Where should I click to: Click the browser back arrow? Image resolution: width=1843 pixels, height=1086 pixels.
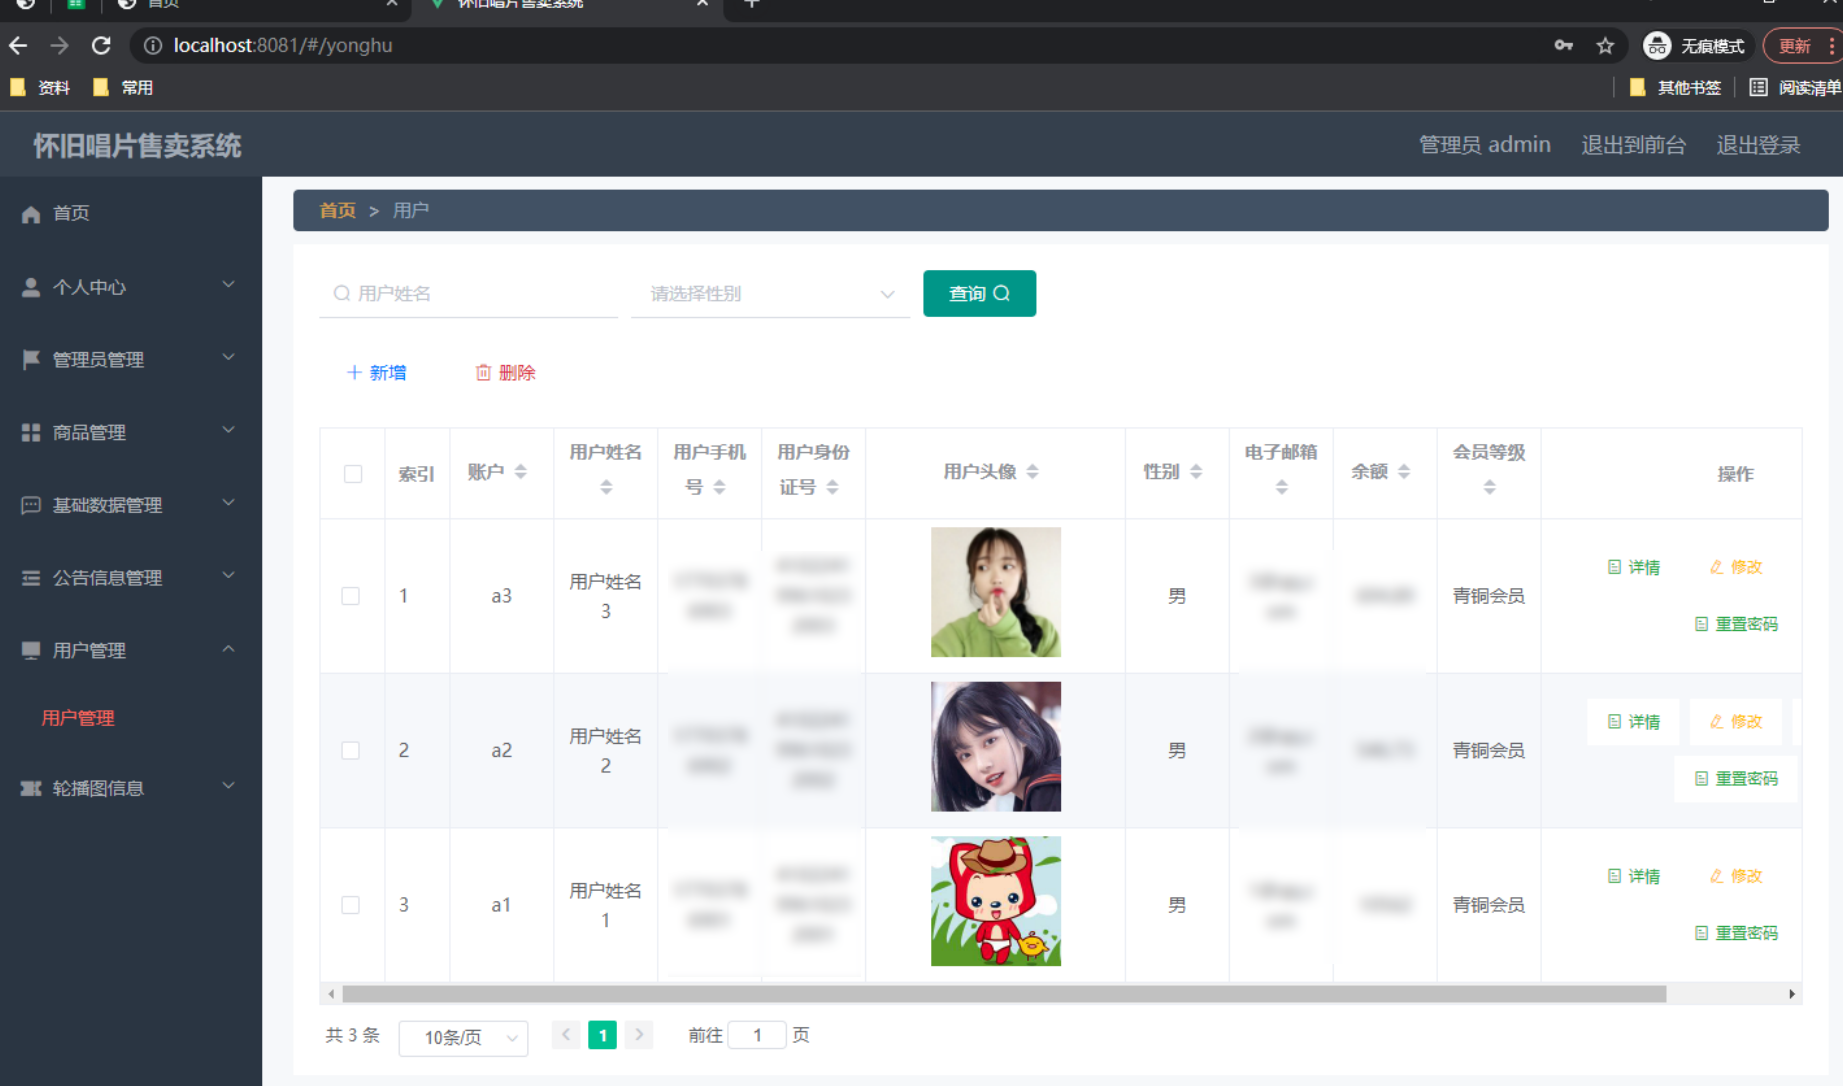18,46
